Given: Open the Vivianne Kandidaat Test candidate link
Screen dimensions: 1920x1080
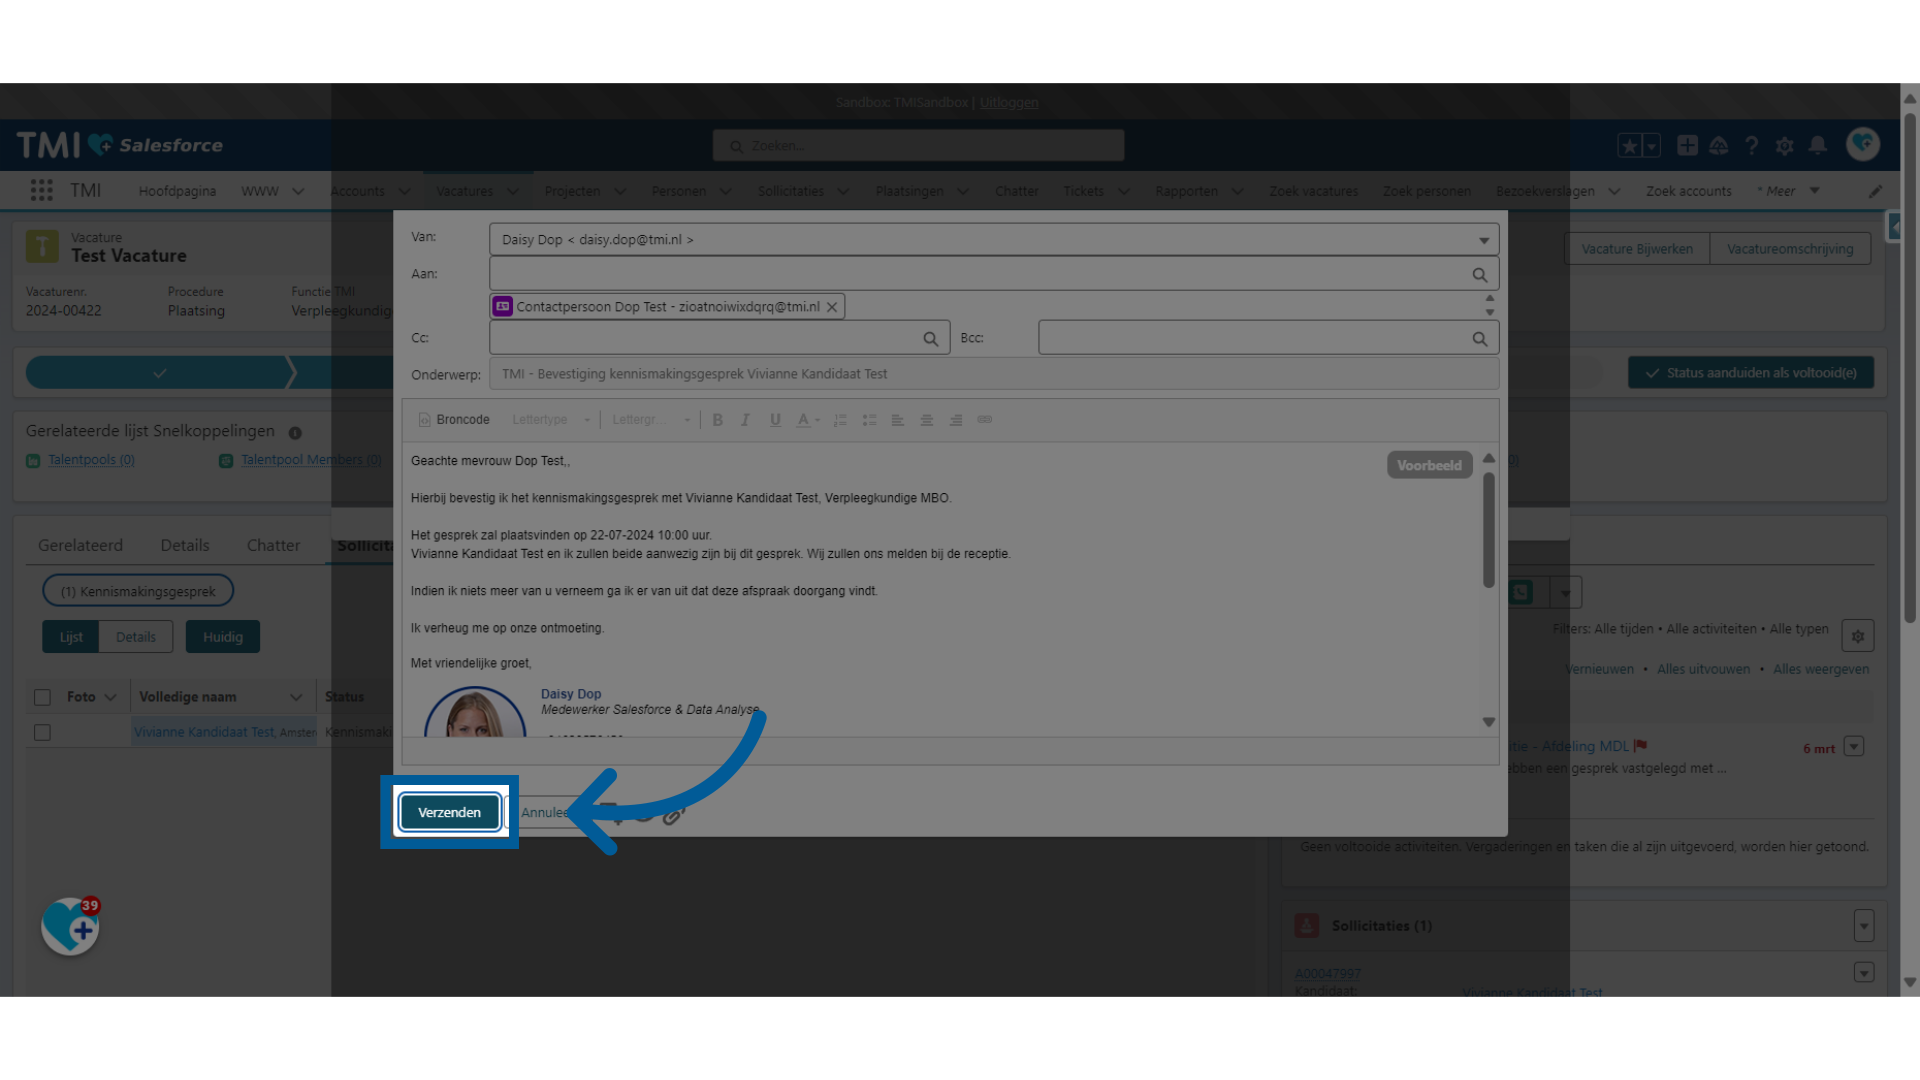Looking at the screenshot, I should (x=204, y=732).
